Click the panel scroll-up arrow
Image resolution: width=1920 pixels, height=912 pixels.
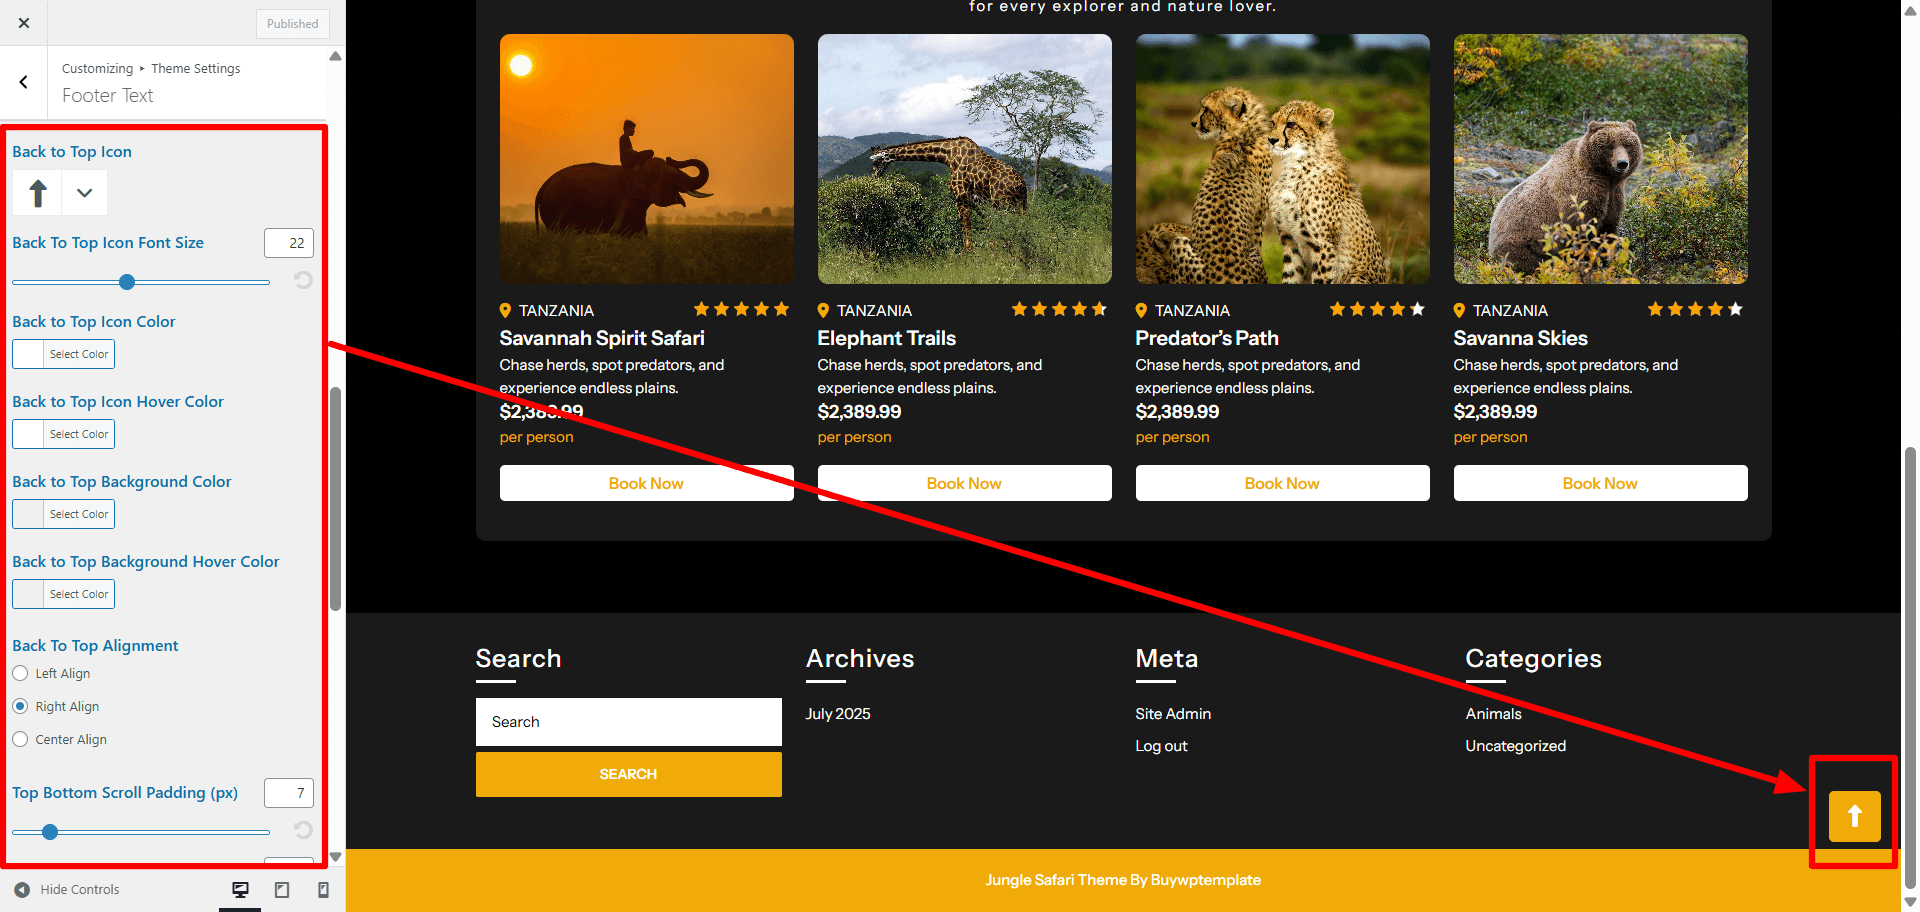[x=336, y=56]
